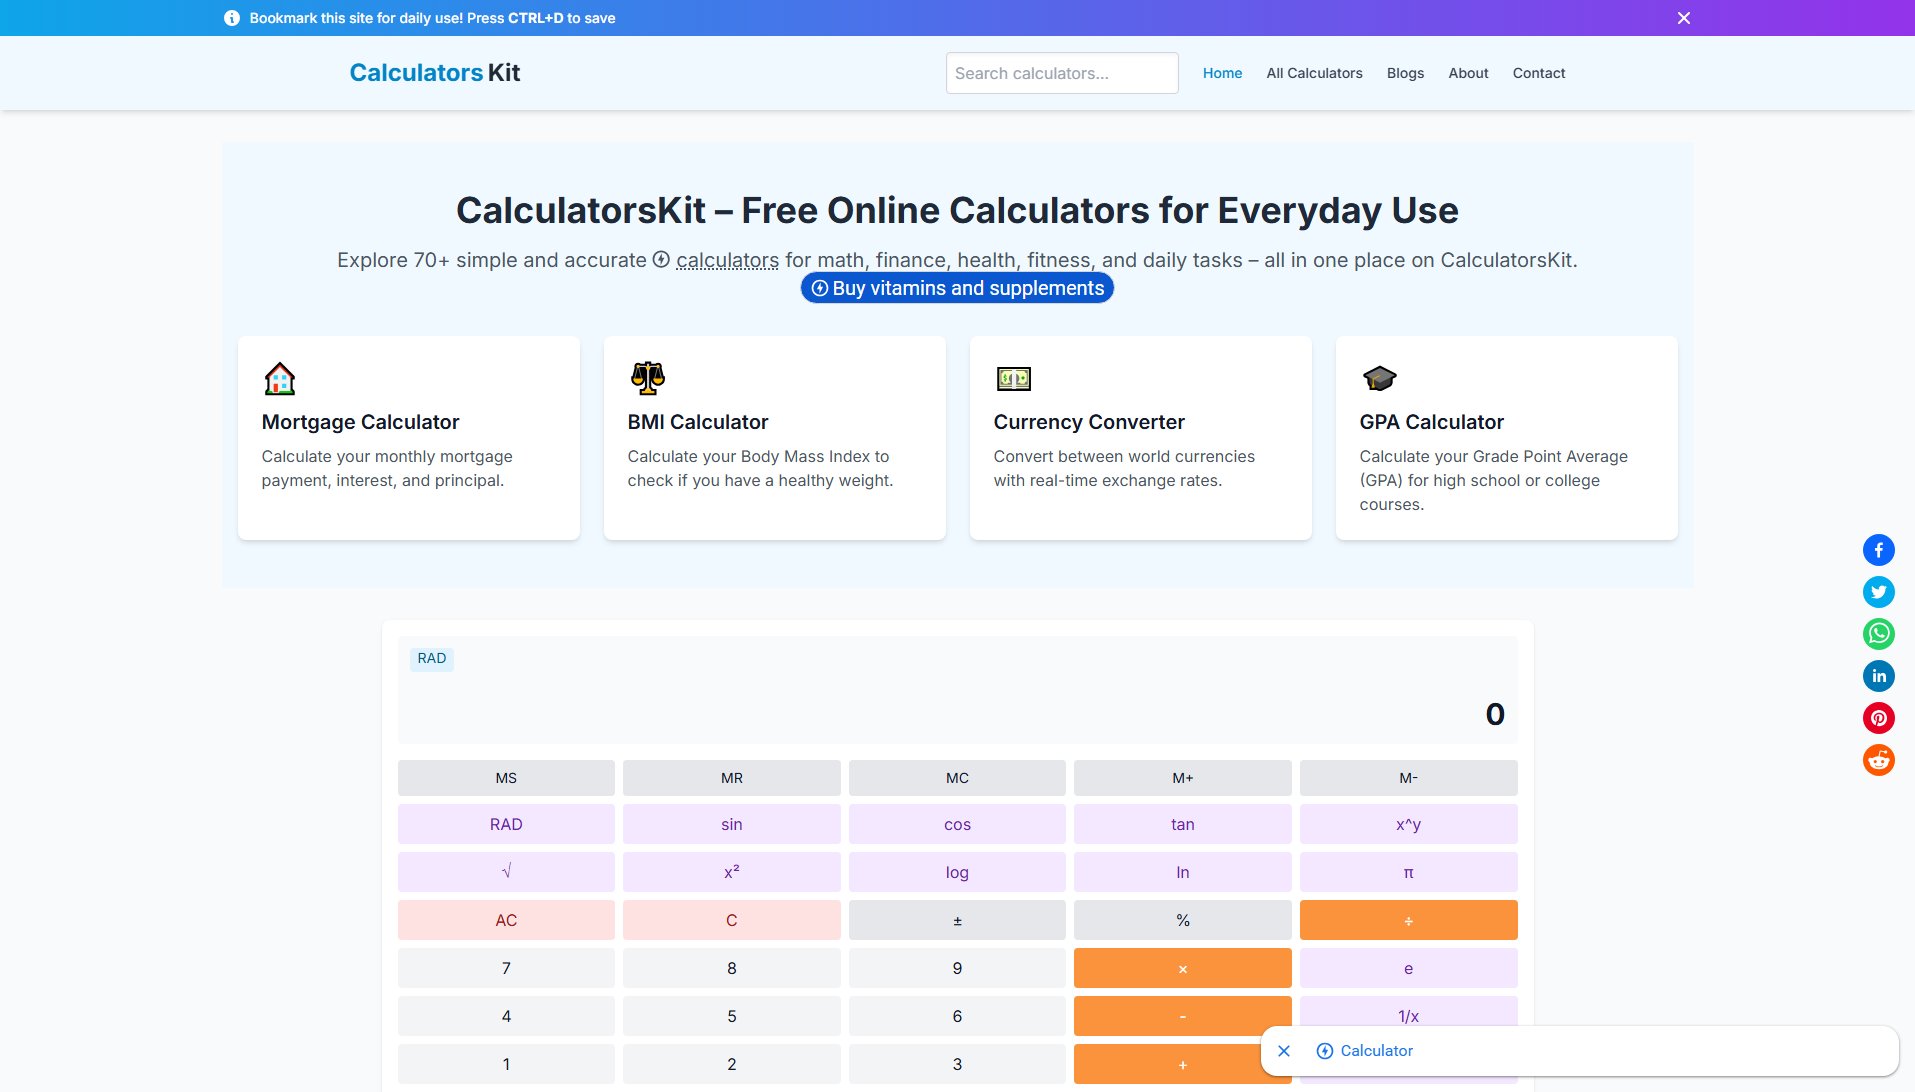Click the Reddit share icon
1915x1092 pixels.
[1878, 760]
